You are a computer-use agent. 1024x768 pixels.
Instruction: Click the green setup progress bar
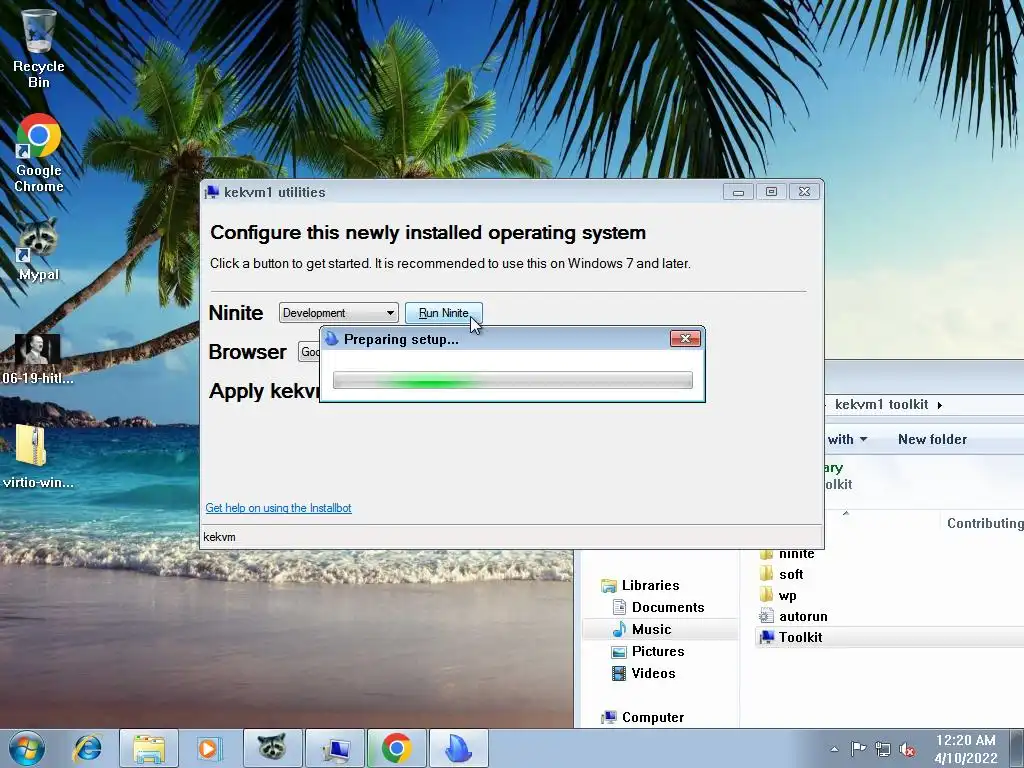click(x=513, y=380)
